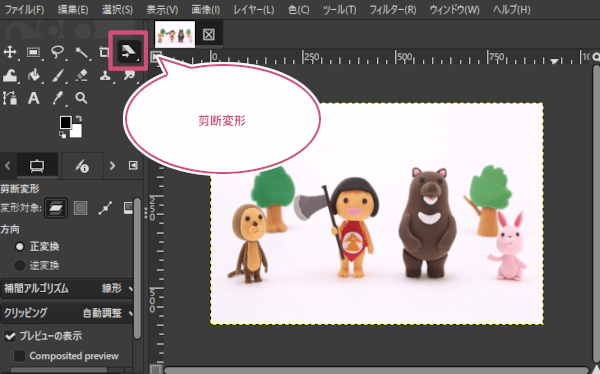Select the Free Select lasso tool
This screenshot has height=374, width=600.
coord(57,52)
